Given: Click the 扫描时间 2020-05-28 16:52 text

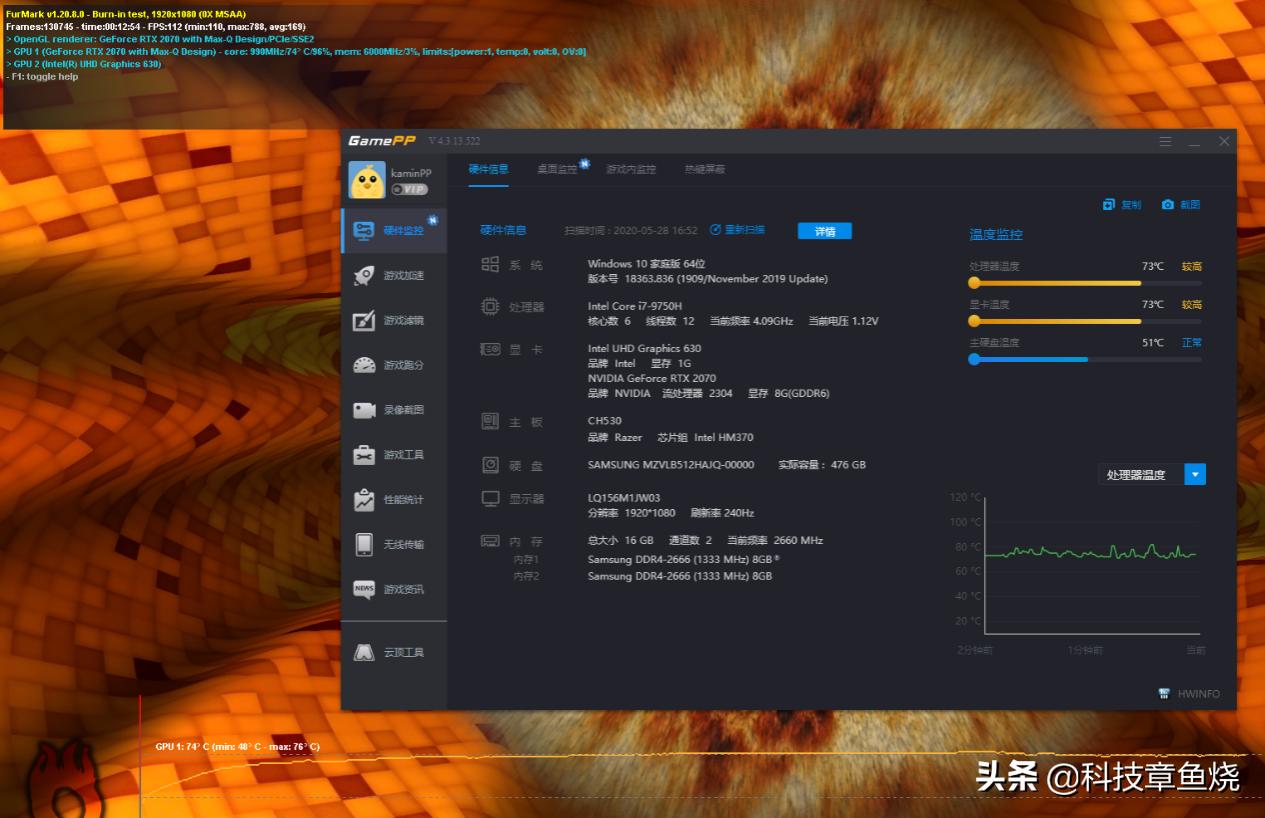Looking at the screenshot, I should click(631, 230).
